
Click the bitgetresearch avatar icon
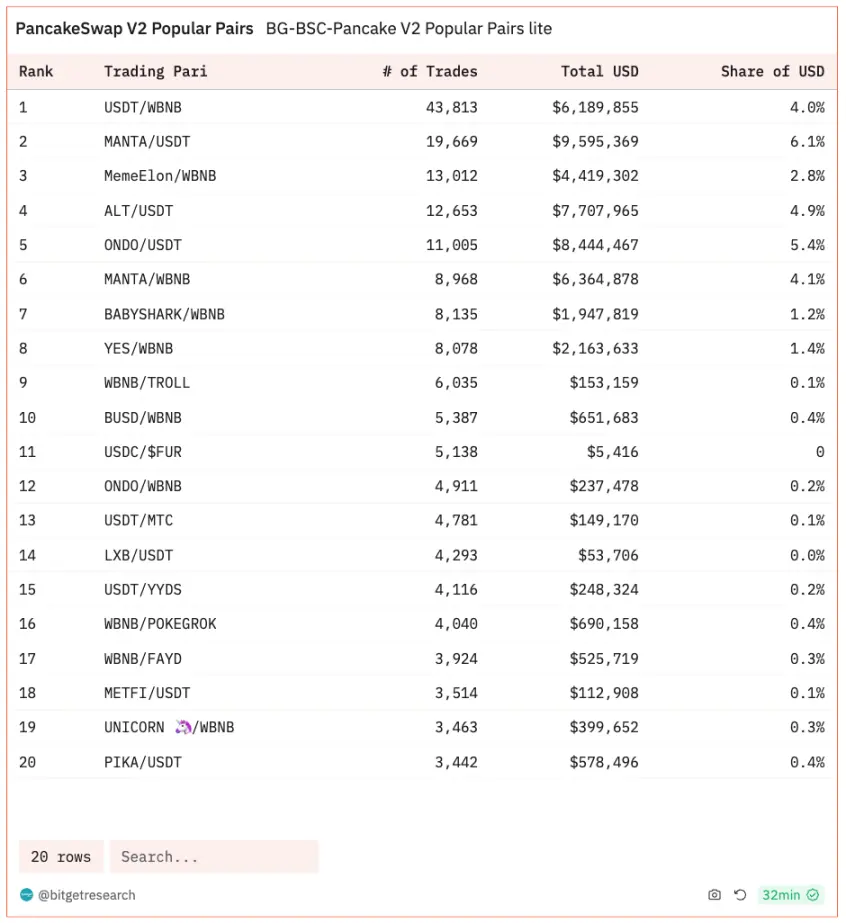(26, 895)
